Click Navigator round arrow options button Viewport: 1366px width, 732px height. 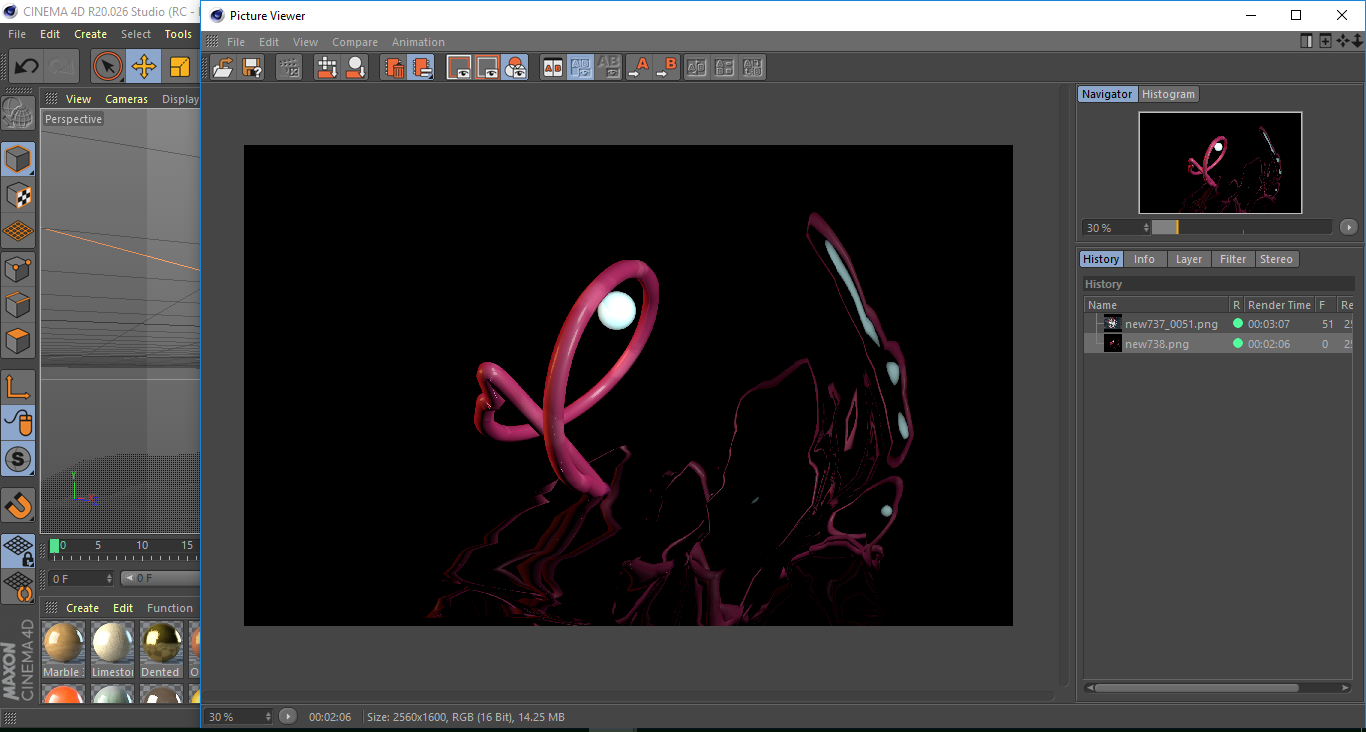(1348, 227)
